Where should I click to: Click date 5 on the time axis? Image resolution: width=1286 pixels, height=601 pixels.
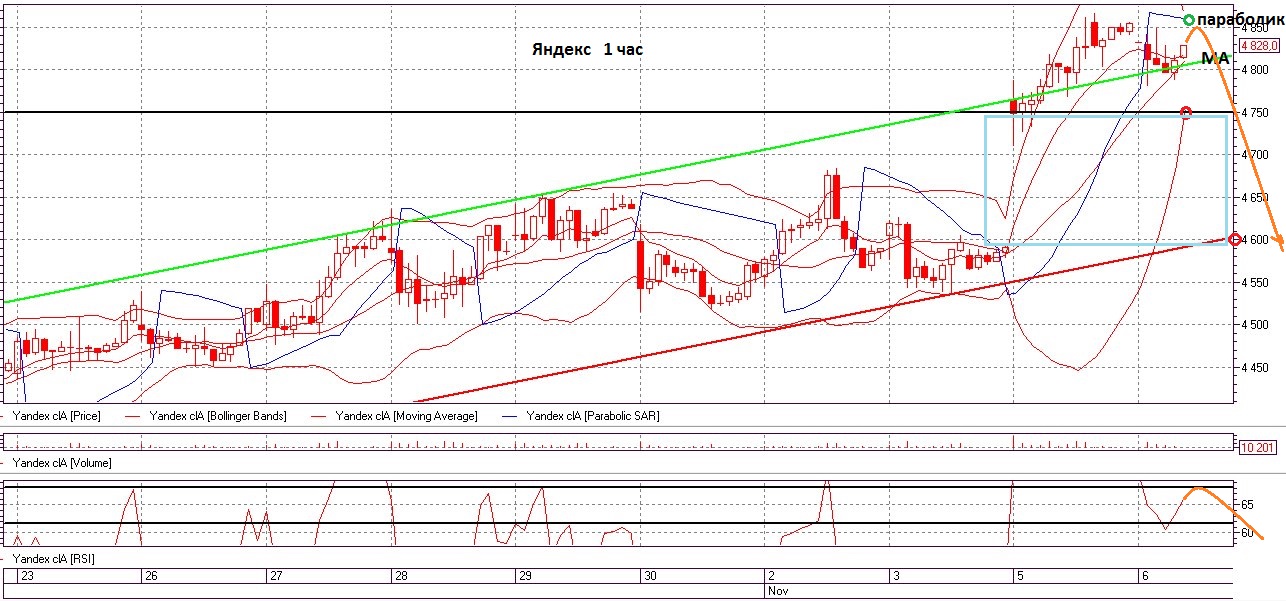[x=1020, y=576]
